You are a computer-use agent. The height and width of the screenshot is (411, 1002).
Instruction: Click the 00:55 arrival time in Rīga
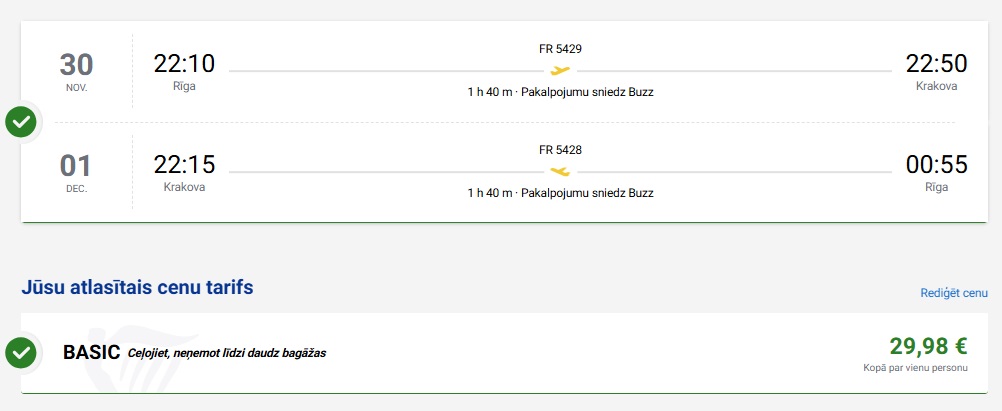coord(936,165)
